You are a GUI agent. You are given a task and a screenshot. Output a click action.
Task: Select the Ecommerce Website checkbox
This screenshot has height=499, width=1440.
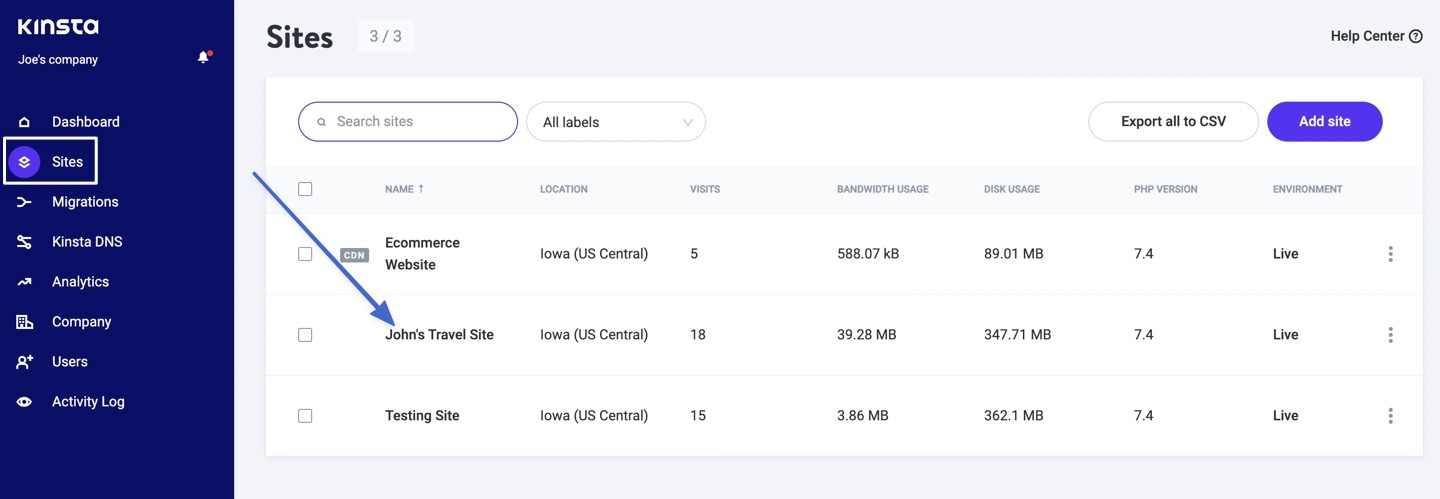point(305,254)
